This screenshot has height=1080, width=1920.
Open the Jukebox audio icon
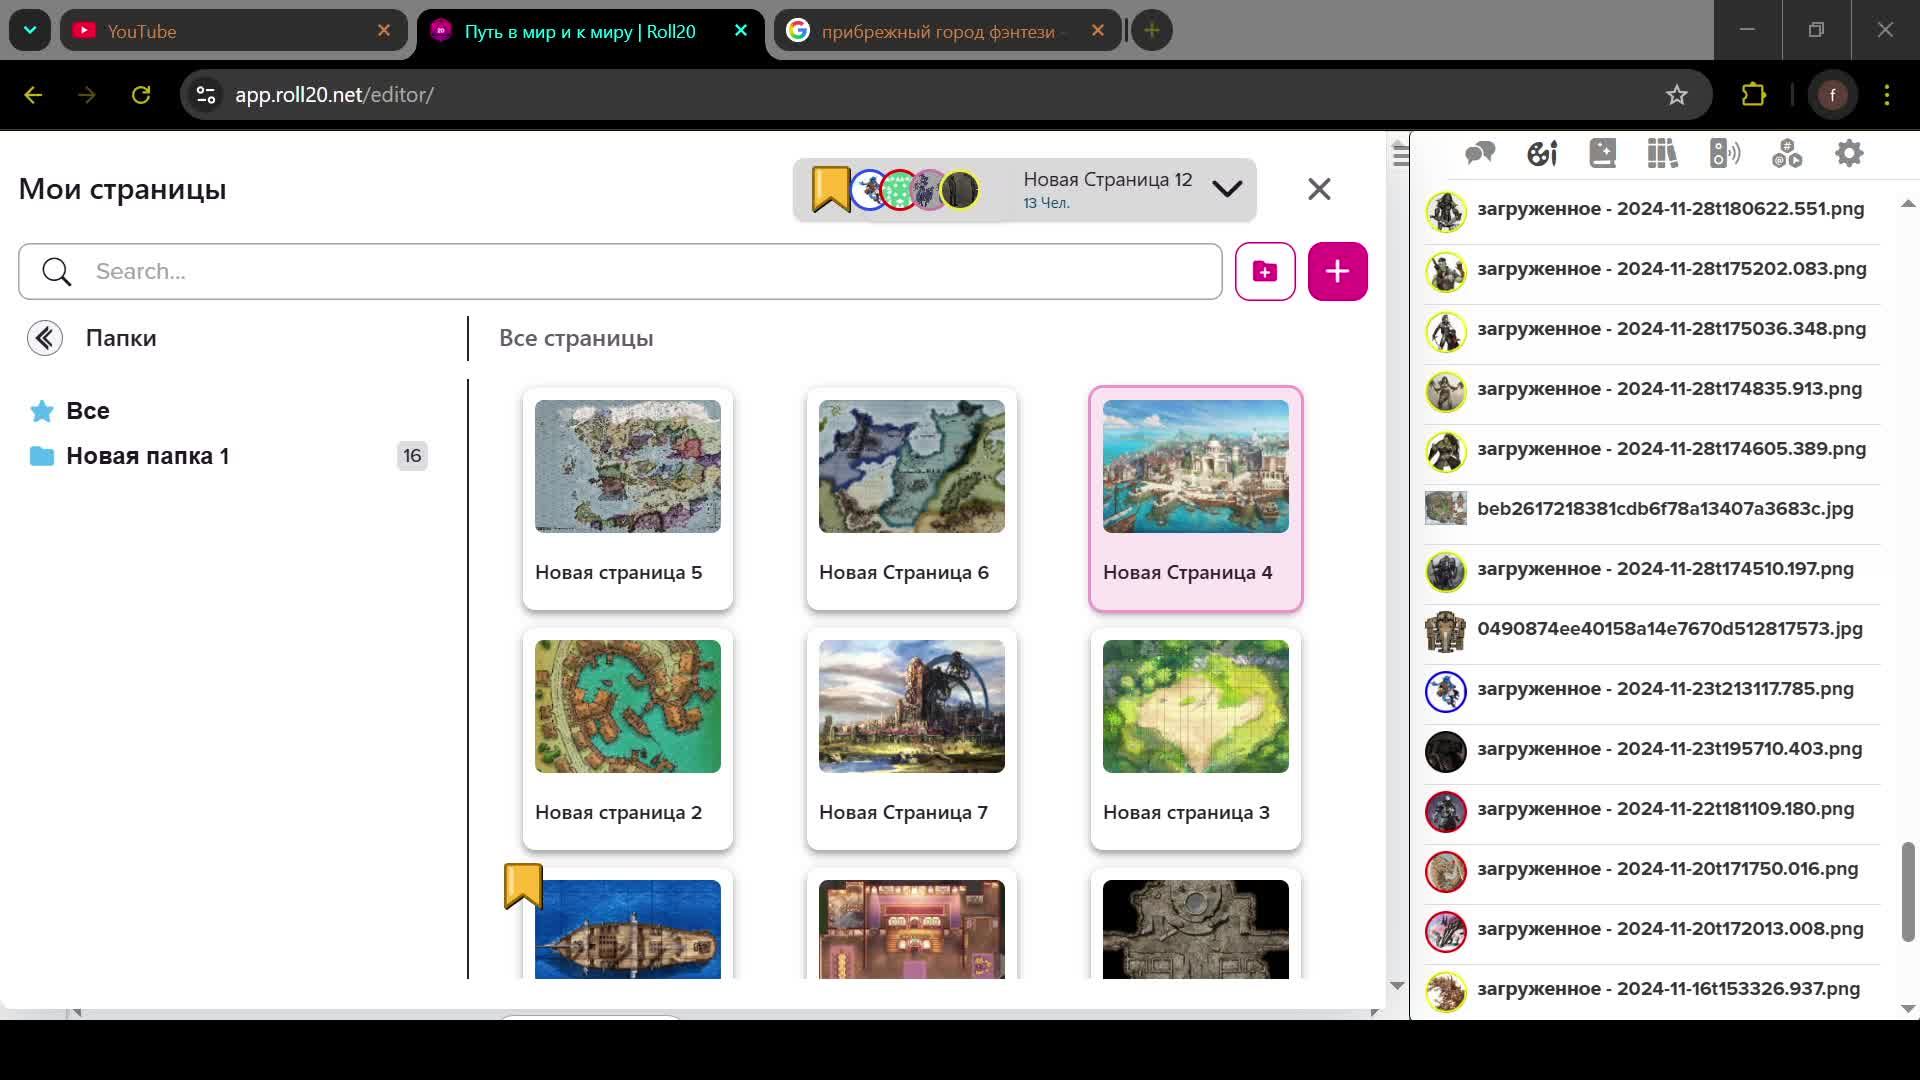[x=1725, y=153]
